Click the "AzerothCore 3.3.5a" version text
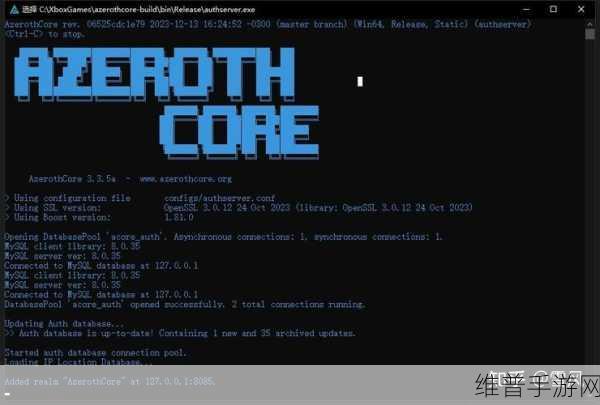The width and height of the screenshot is (600, 405). [x=72, y=179]
